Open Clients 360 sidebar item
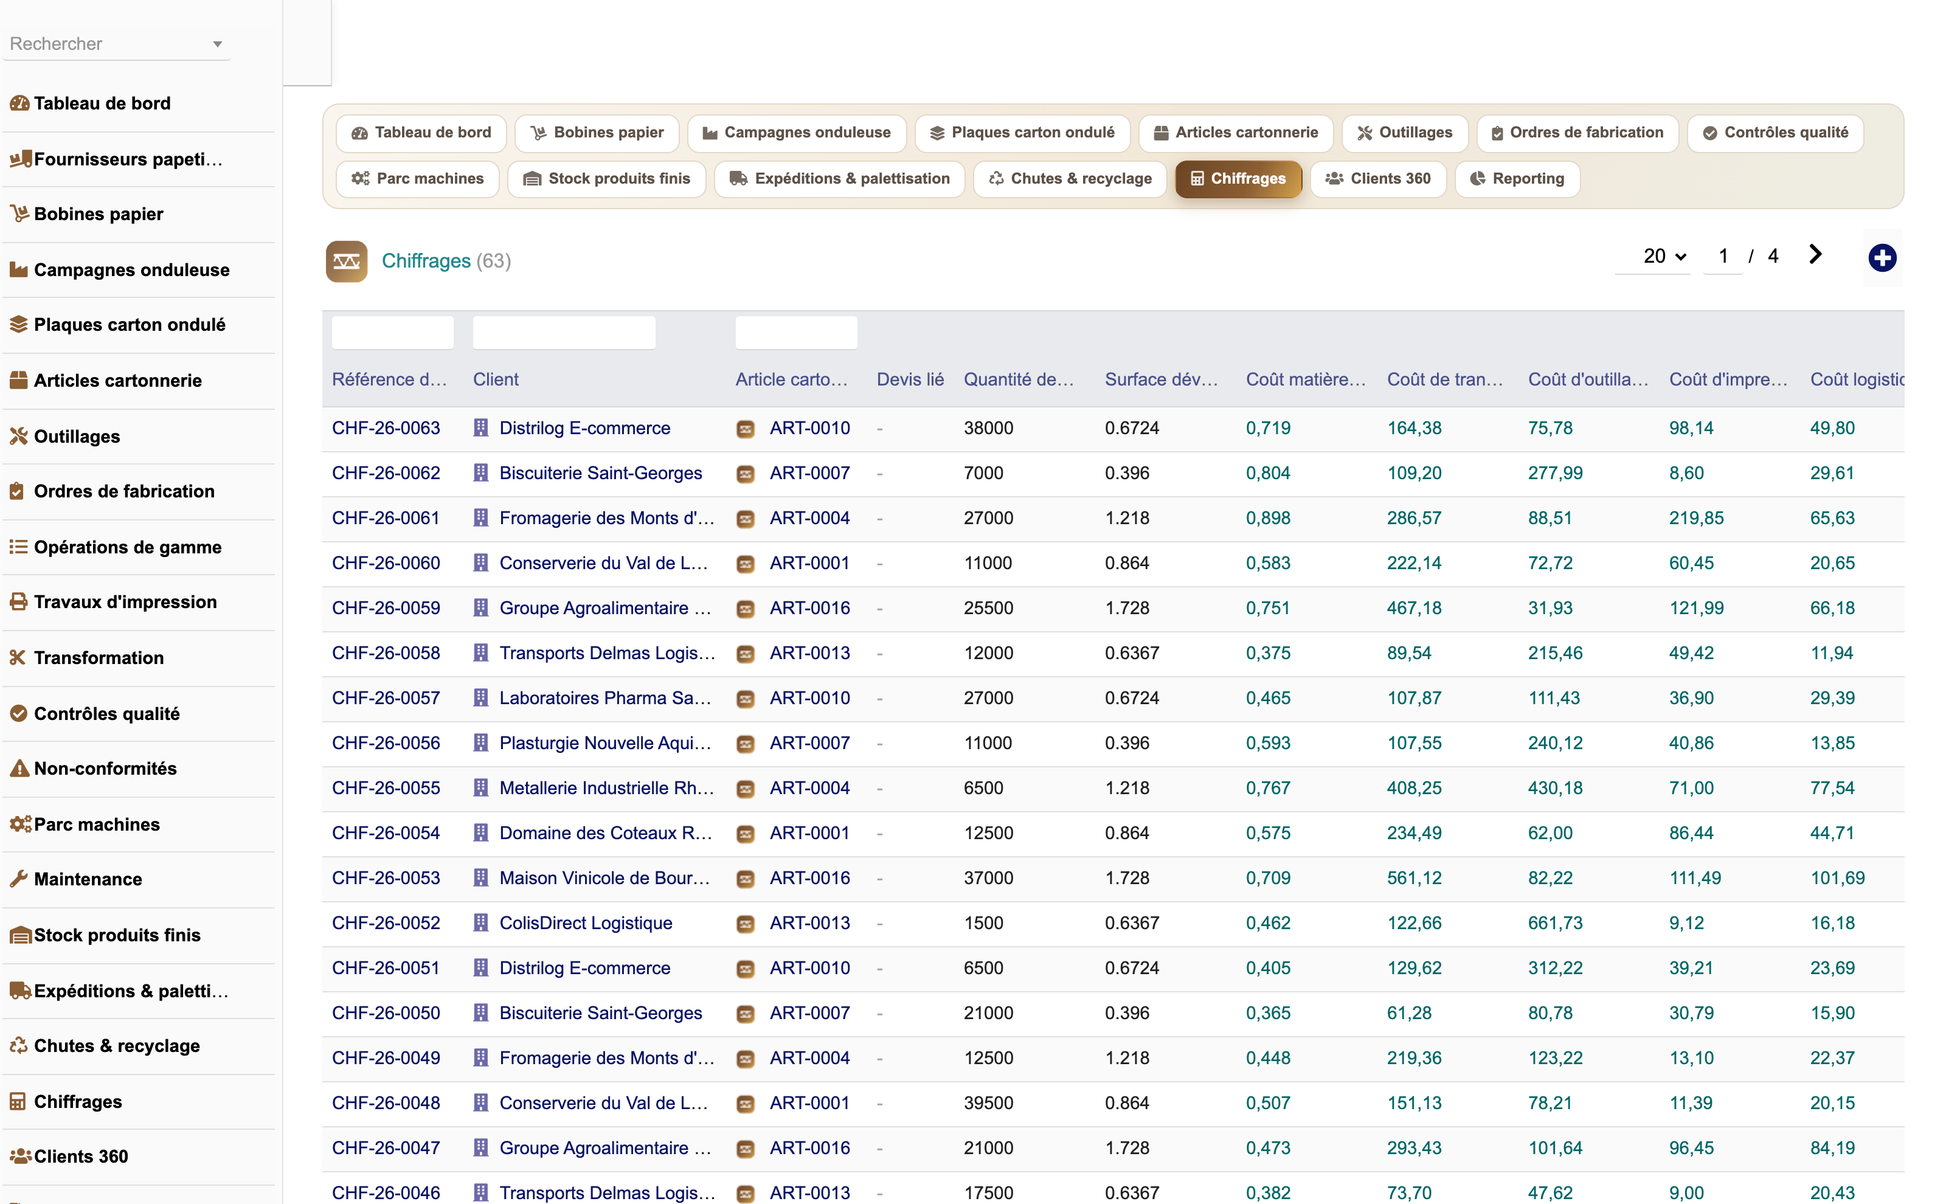This screenshot has height=1204, width=1946. coord(138,1157)
